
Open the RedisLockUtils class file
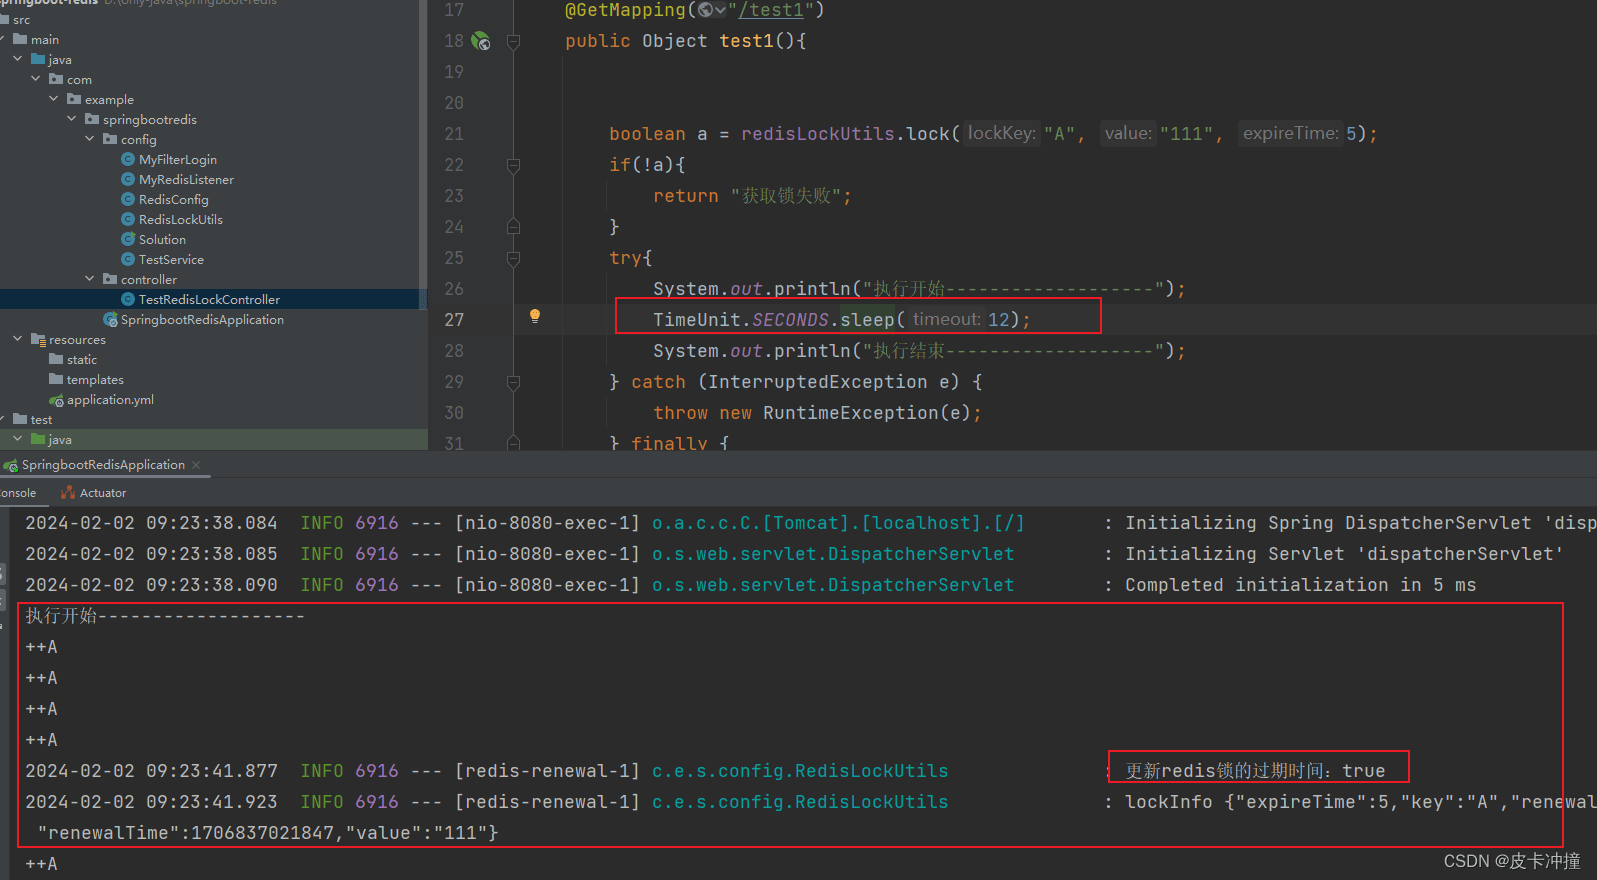point(180,220)
